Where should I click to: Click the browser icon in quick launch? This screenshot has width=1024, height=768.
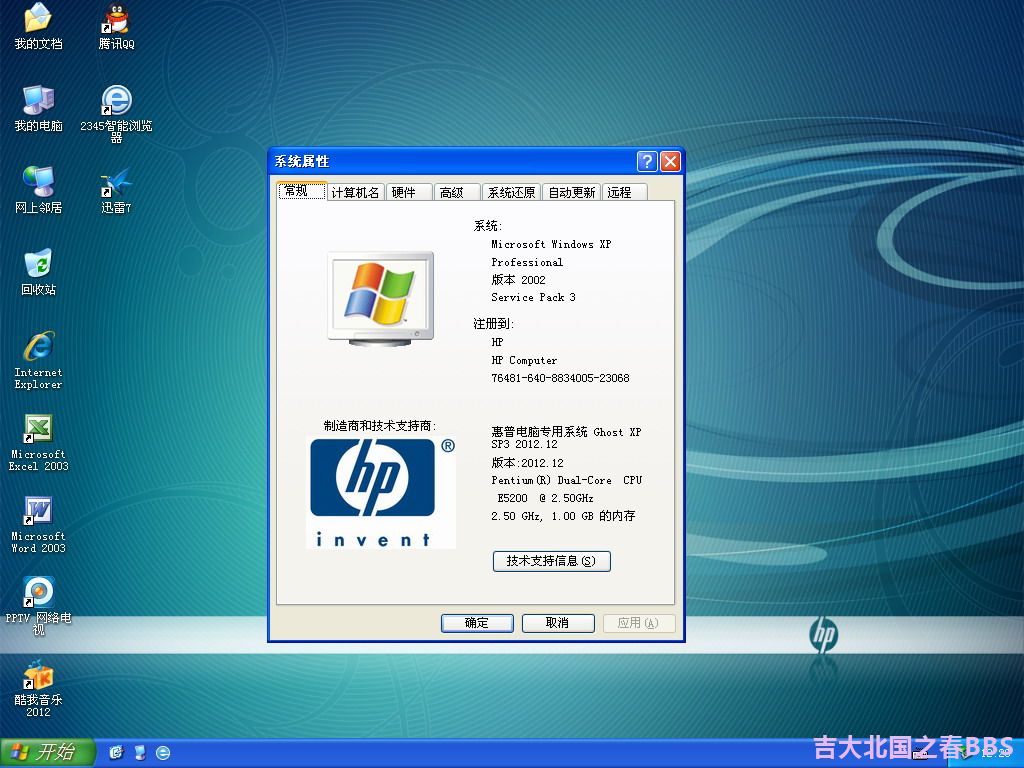point(163,752)
